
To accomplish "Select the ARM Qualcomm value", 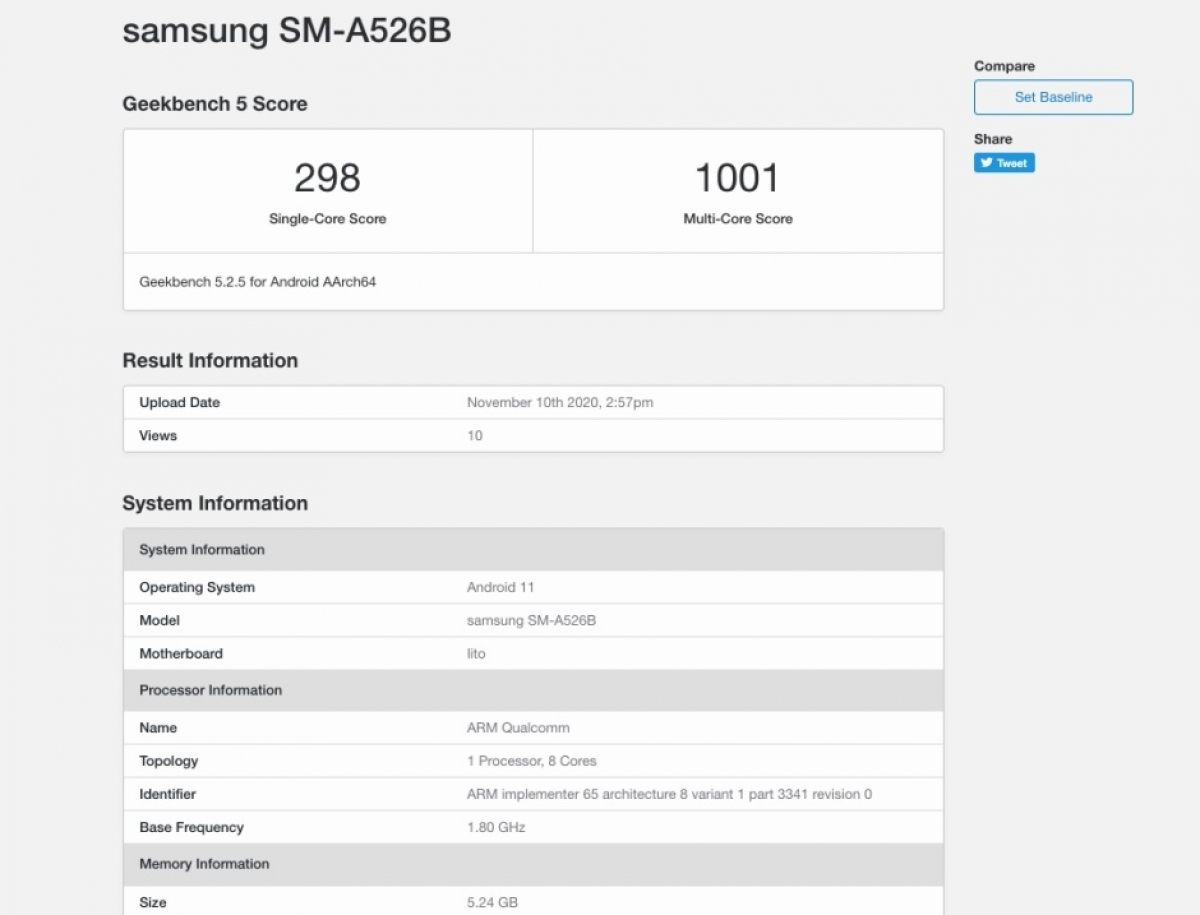I will pyautogui.click(x=518, y=728).
